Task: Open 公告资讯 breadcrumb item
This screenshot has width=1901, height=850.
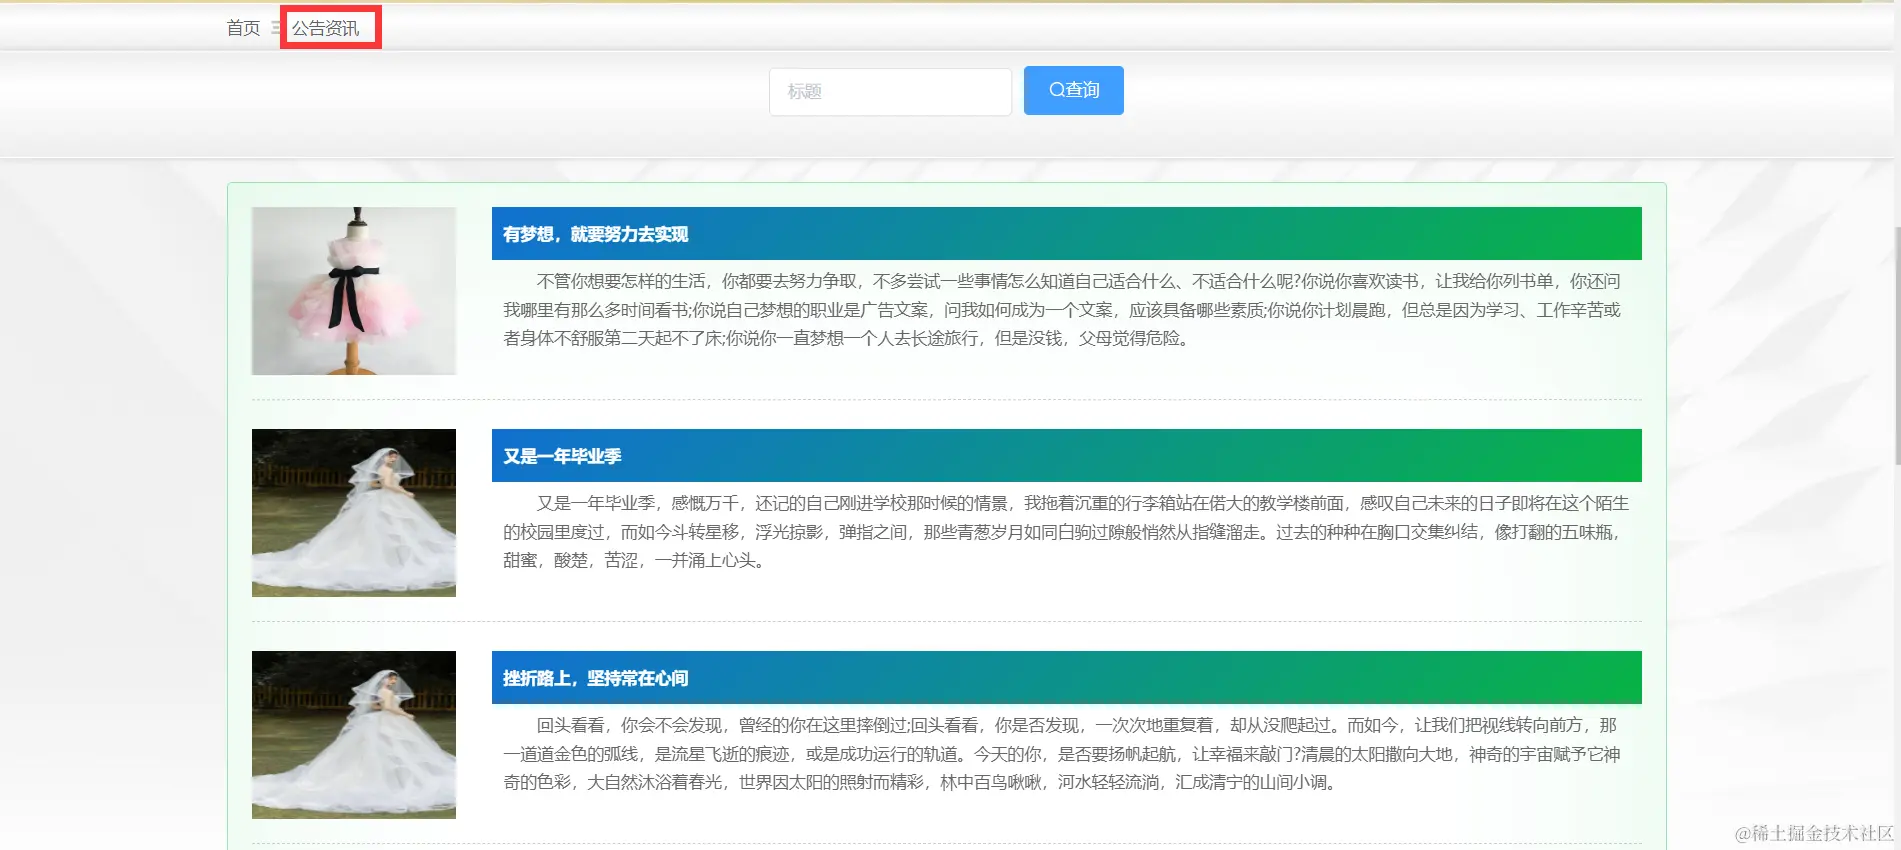Action: (x=325, y=28)
